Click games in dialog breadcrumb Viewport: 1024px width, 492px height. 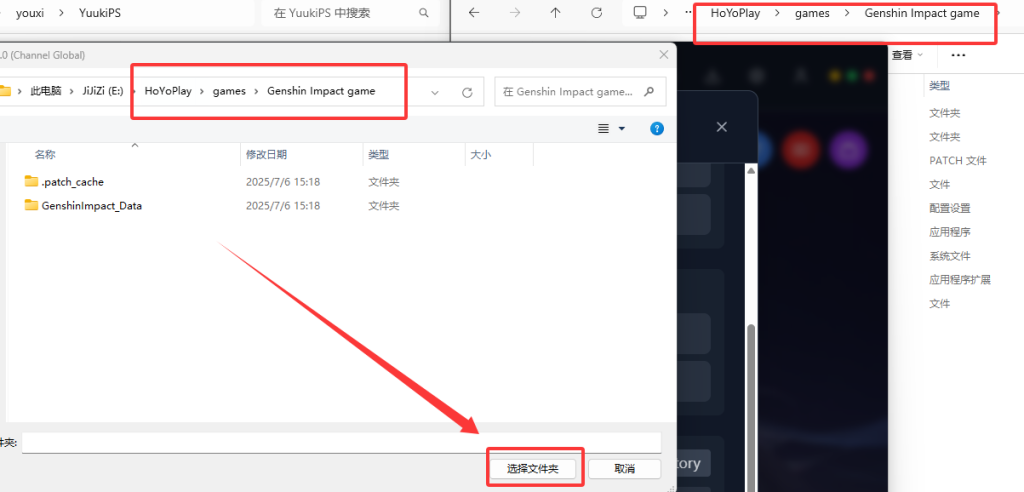tap(229, 91)
